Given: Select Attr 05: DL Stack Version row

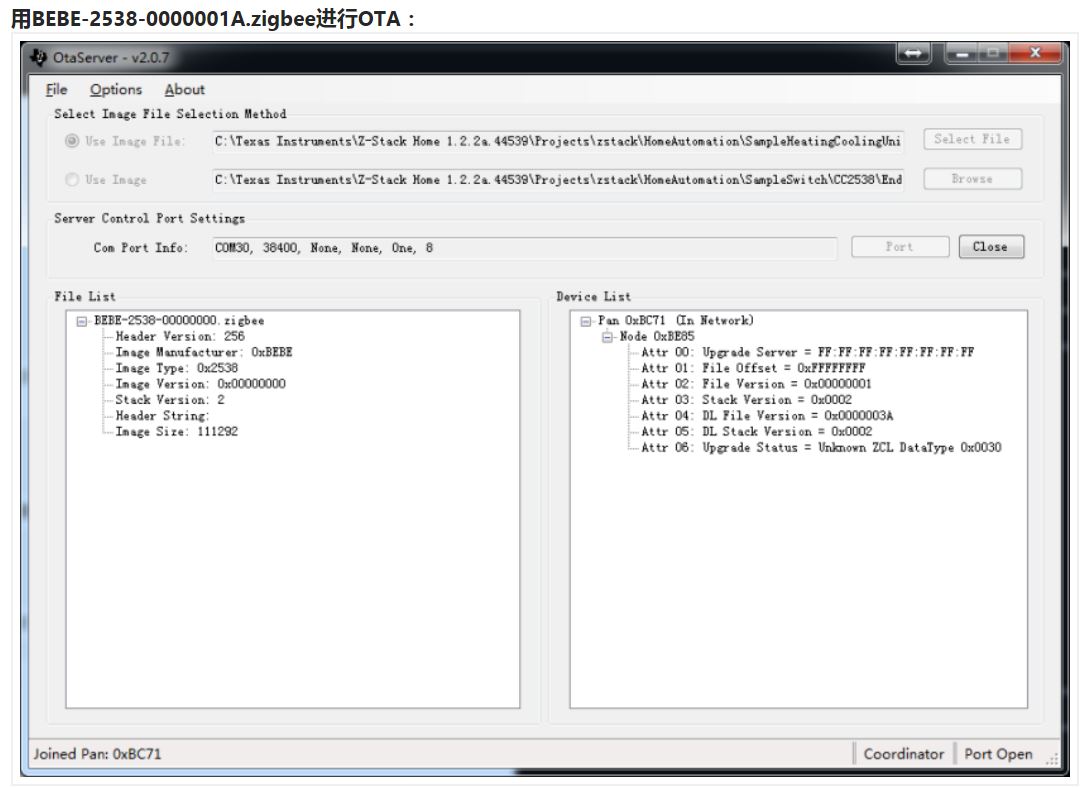Looking at the screenshot, I should [756, 432].
